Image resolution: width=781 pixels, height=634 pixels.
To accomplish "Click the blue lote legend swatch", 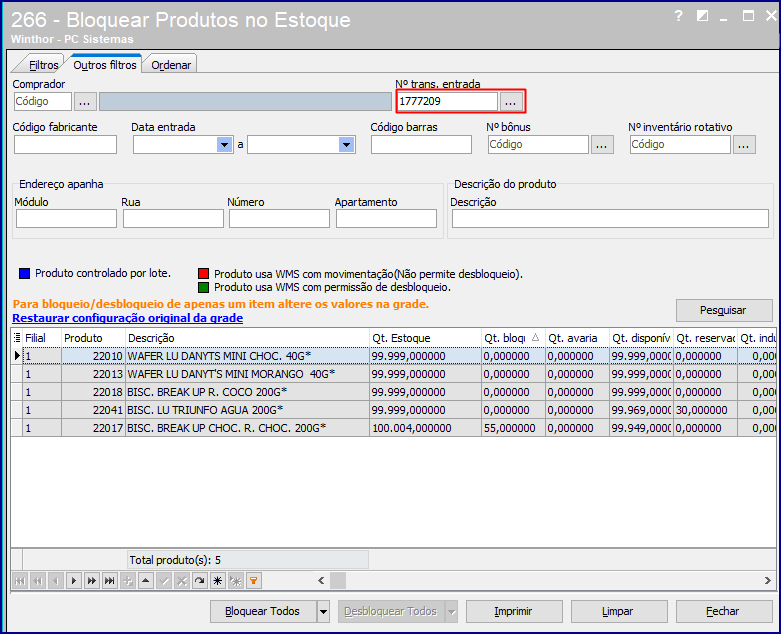I will click(24, 273).
